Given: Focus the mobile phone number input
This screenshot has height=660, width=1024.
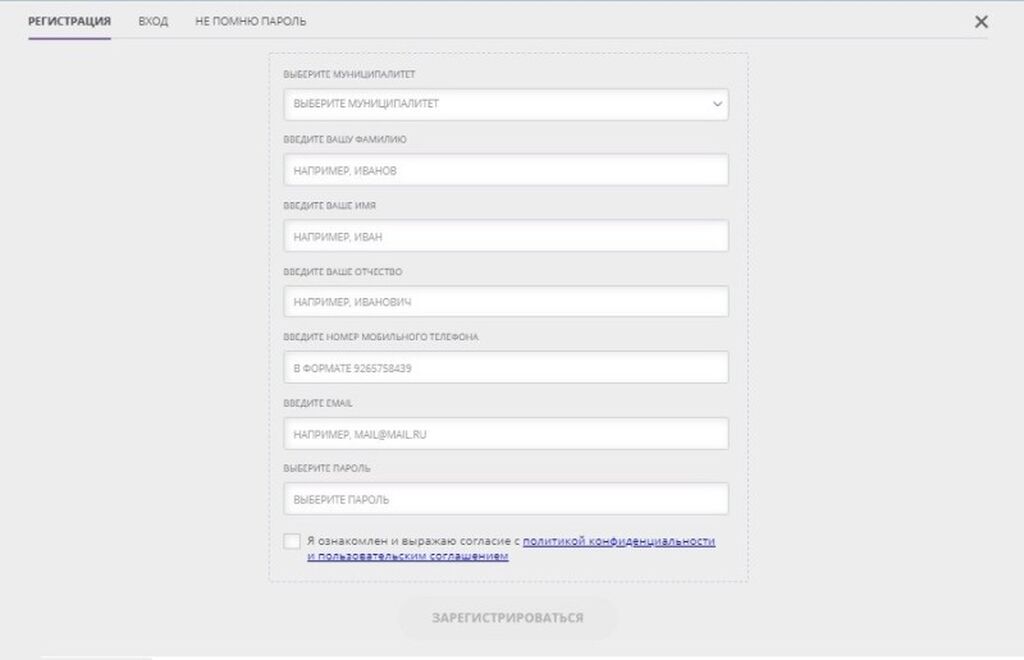Looking at the screenshot, I should pos(505,368).
